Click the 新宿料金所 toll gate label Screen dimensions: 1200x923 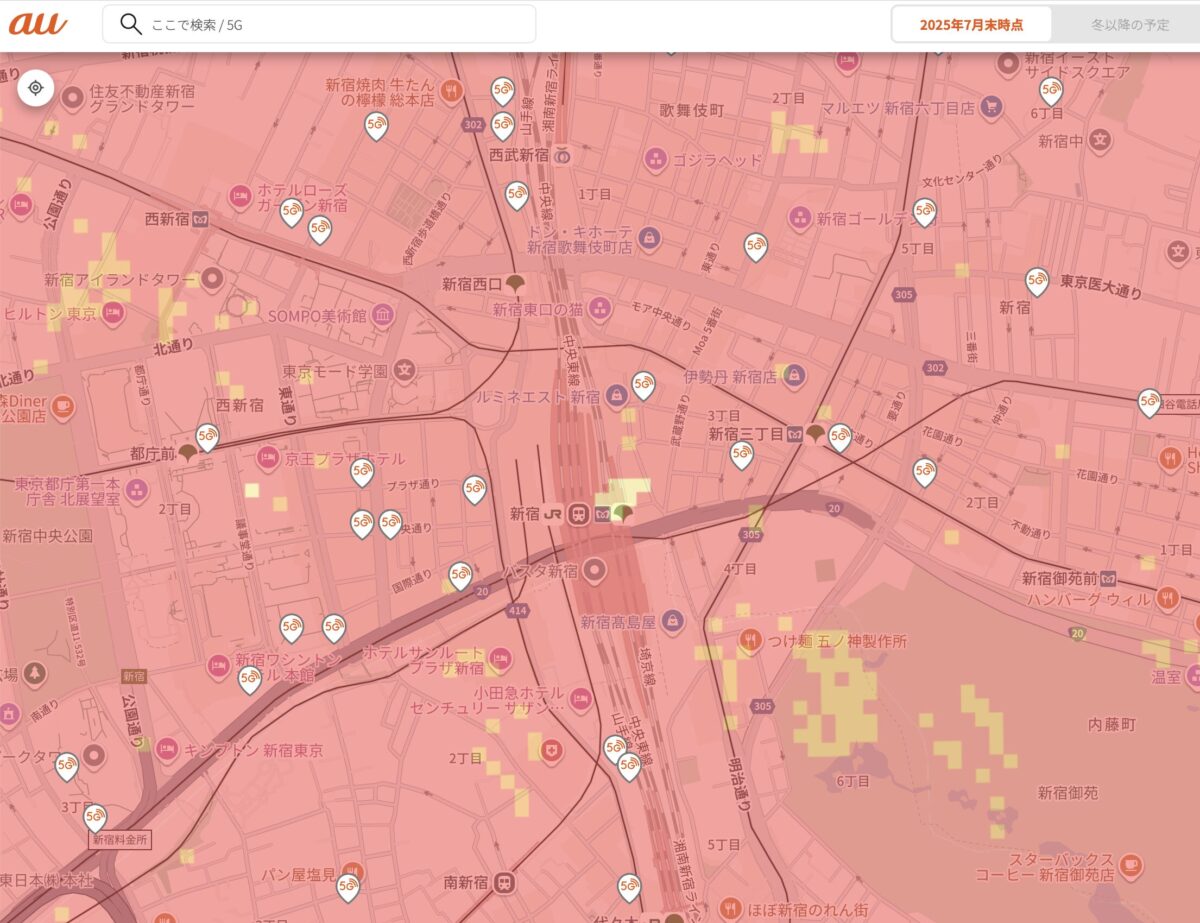click(119, 840)
